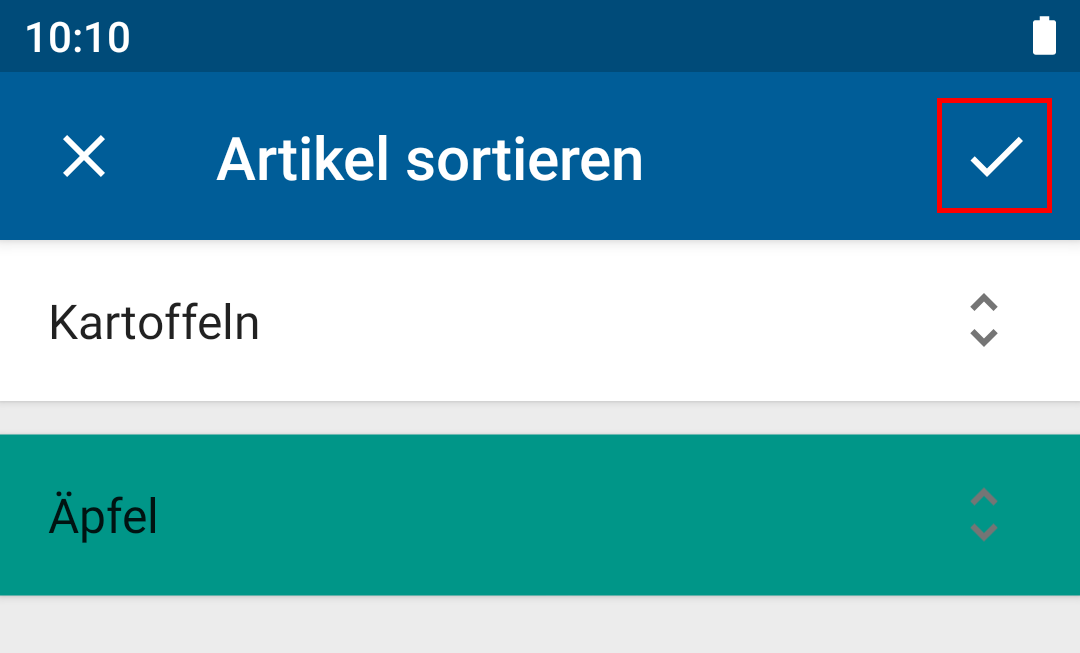Select the Kartoffeln list item
This screenshot has height=653, width=1080.
[540, 320]
